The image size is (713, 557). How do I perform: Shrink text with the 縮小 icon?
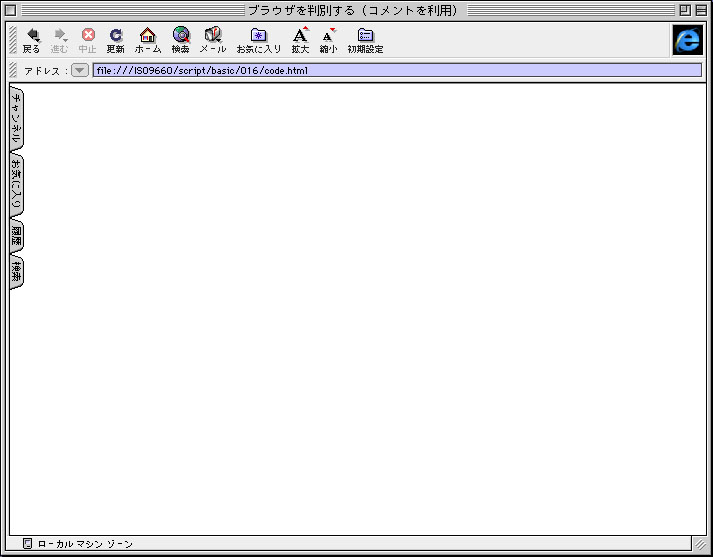[x=328, y=40]
